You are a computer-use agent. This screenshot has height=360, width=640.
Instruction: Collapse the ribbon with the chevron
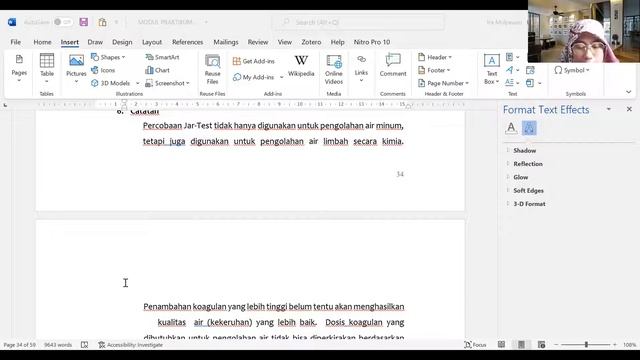click(629, 92)
